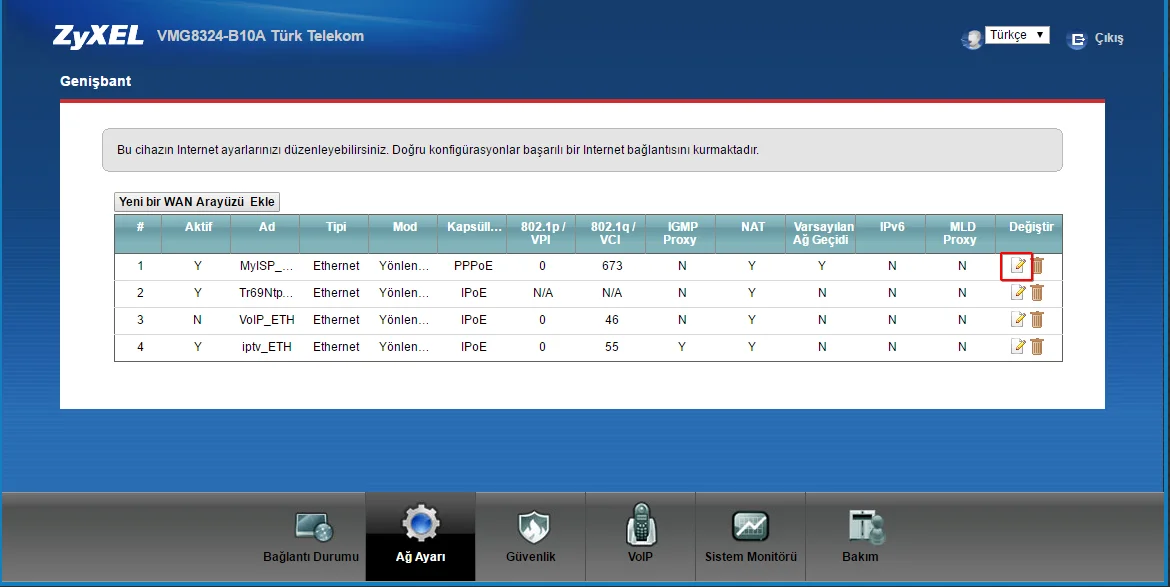Edit the Tr69Ntp WAN interface
The width and height of the screenshot is (1170, 587).
pos(1018,293)
